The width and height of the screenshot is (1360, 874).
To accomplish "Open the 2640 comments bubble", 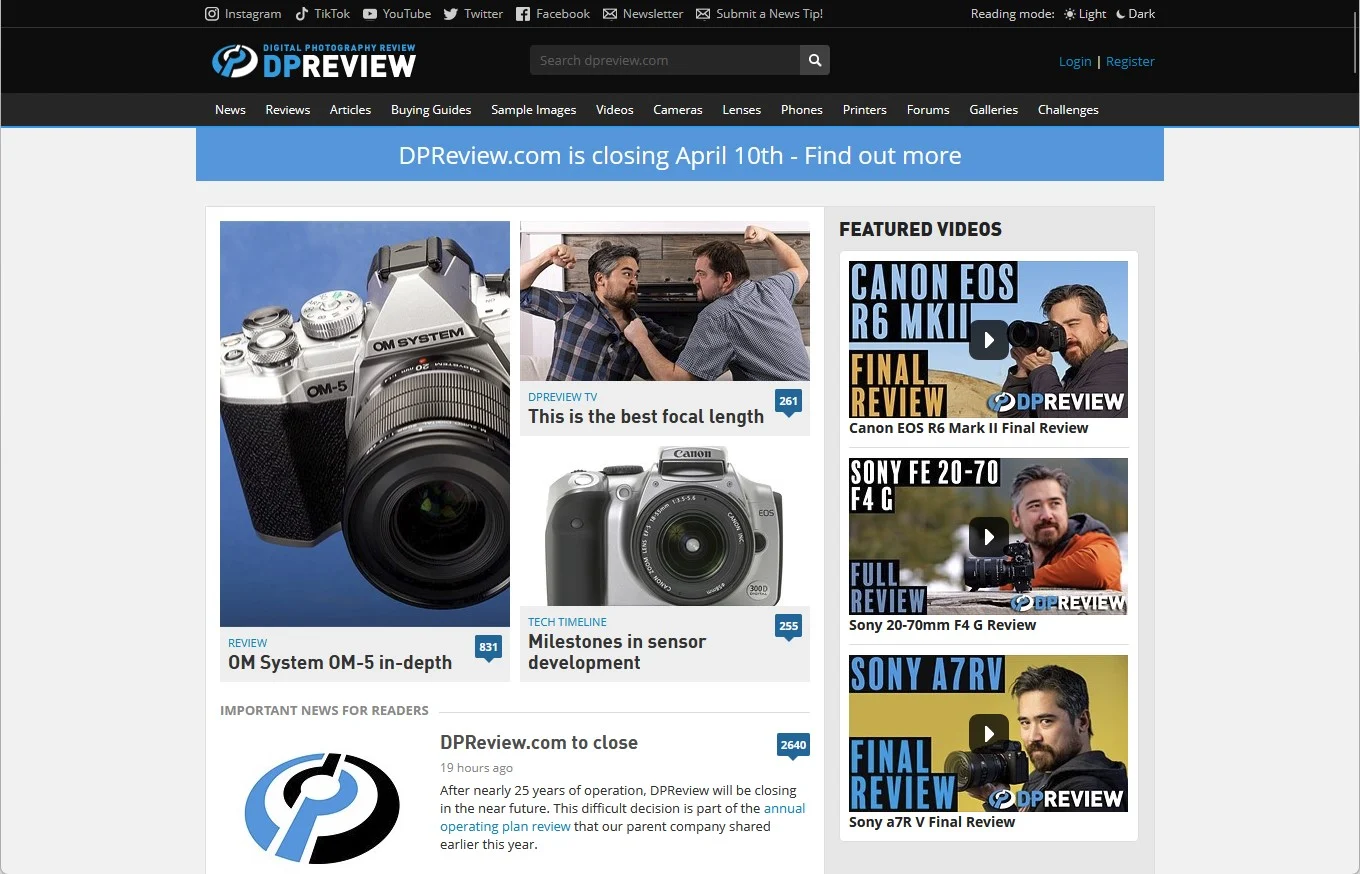I will [793, 745].
